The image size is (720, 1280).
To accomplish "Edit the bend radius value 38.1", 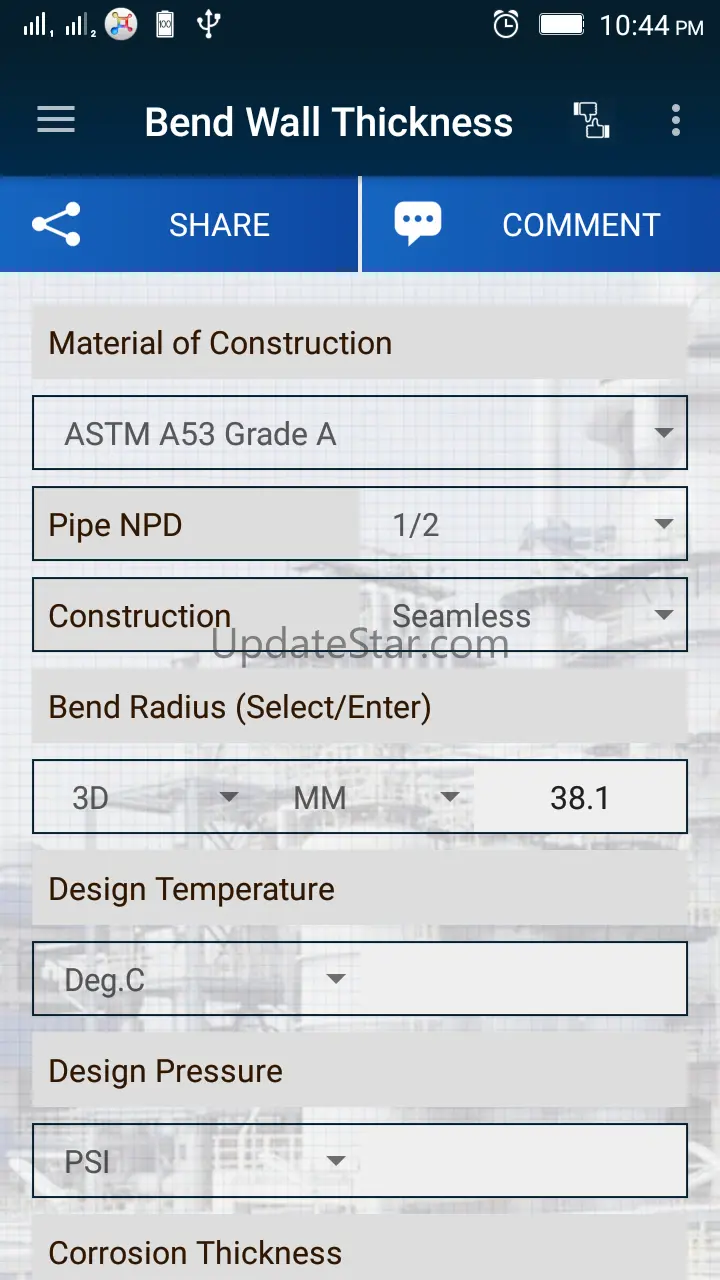I will (580, 797).
